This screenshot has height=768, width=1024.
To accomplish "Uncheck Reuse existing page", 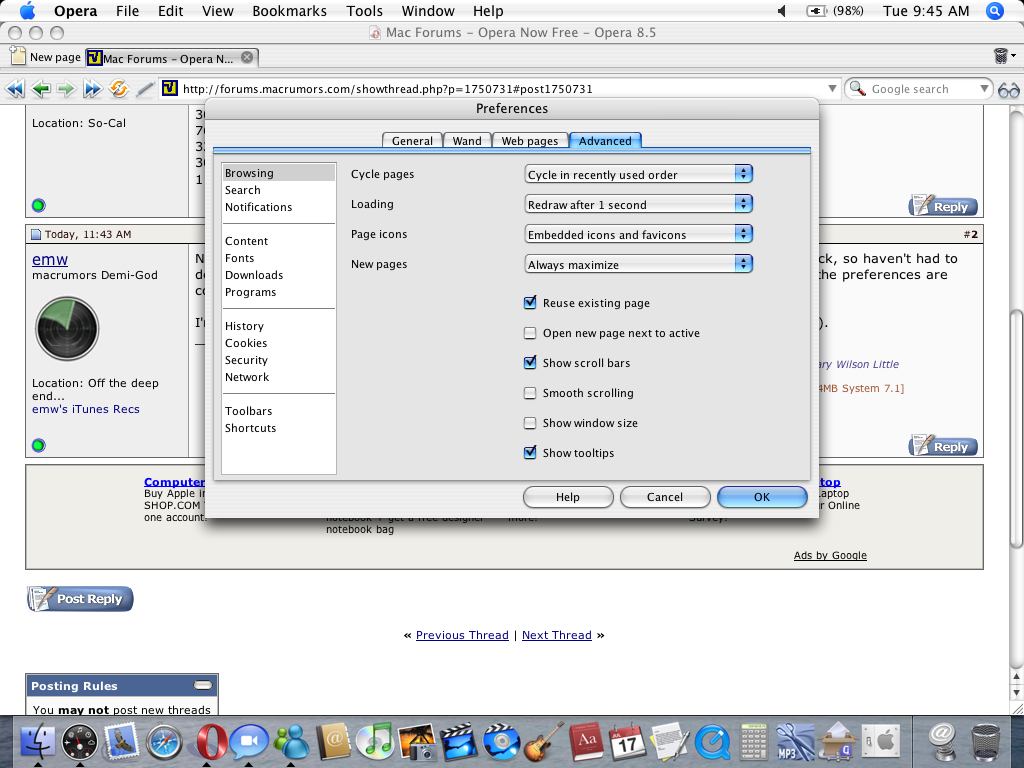I will click(x=530, y=303).
